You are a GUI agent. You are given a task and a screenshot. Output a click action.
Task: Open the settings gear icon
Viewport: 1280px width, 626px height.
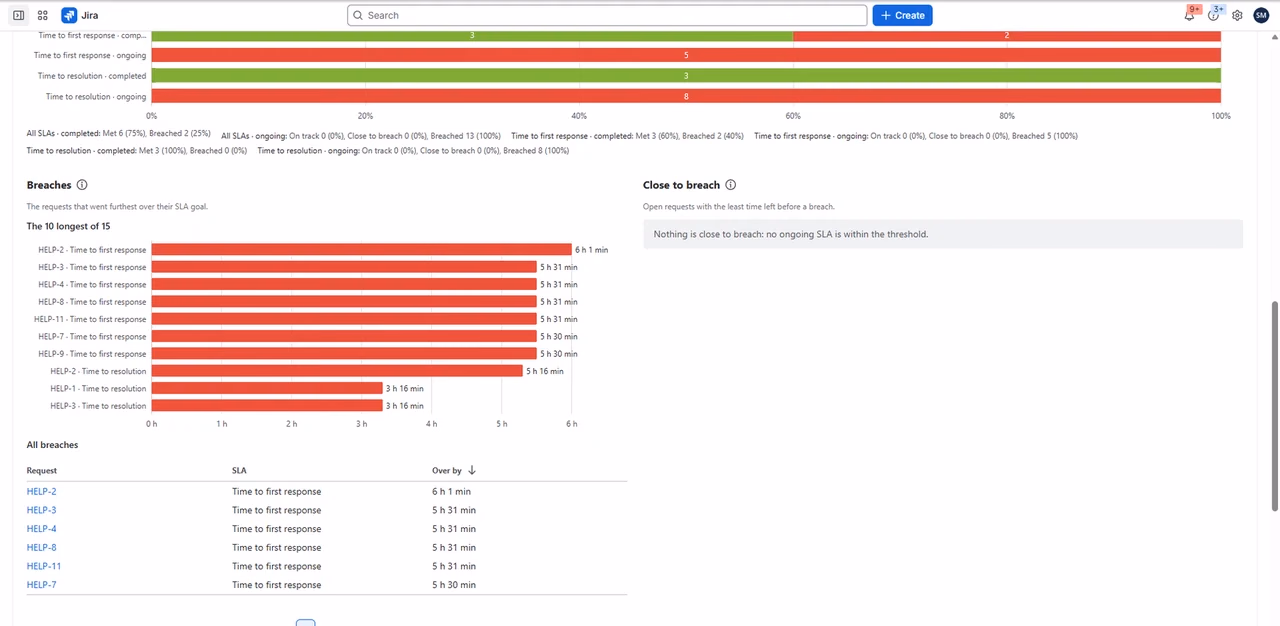coord(1237,15)
